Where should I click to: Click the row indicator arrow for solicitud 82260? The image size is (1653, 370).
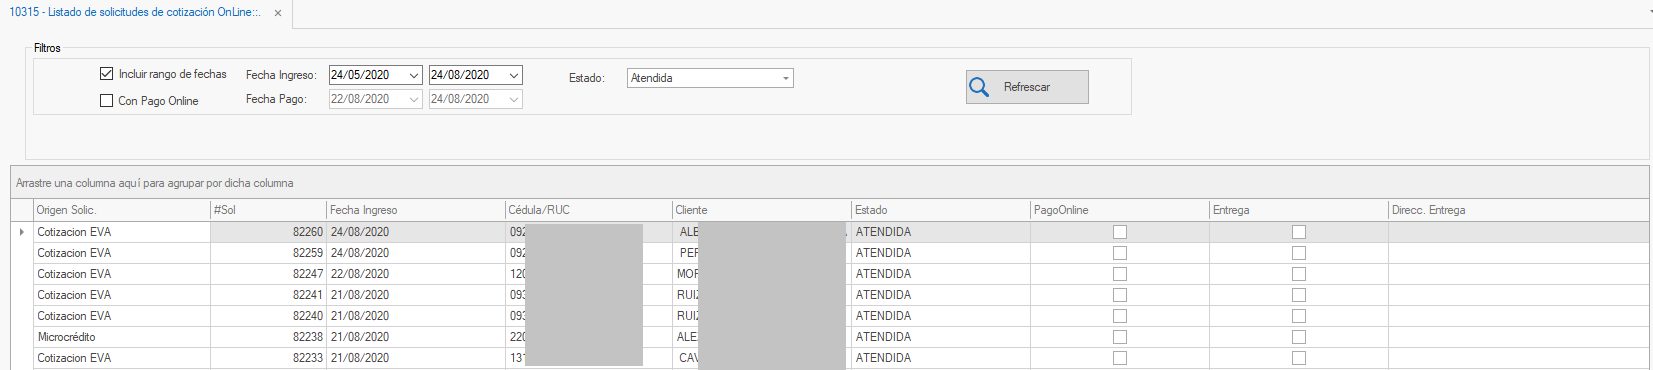(22, 232)
